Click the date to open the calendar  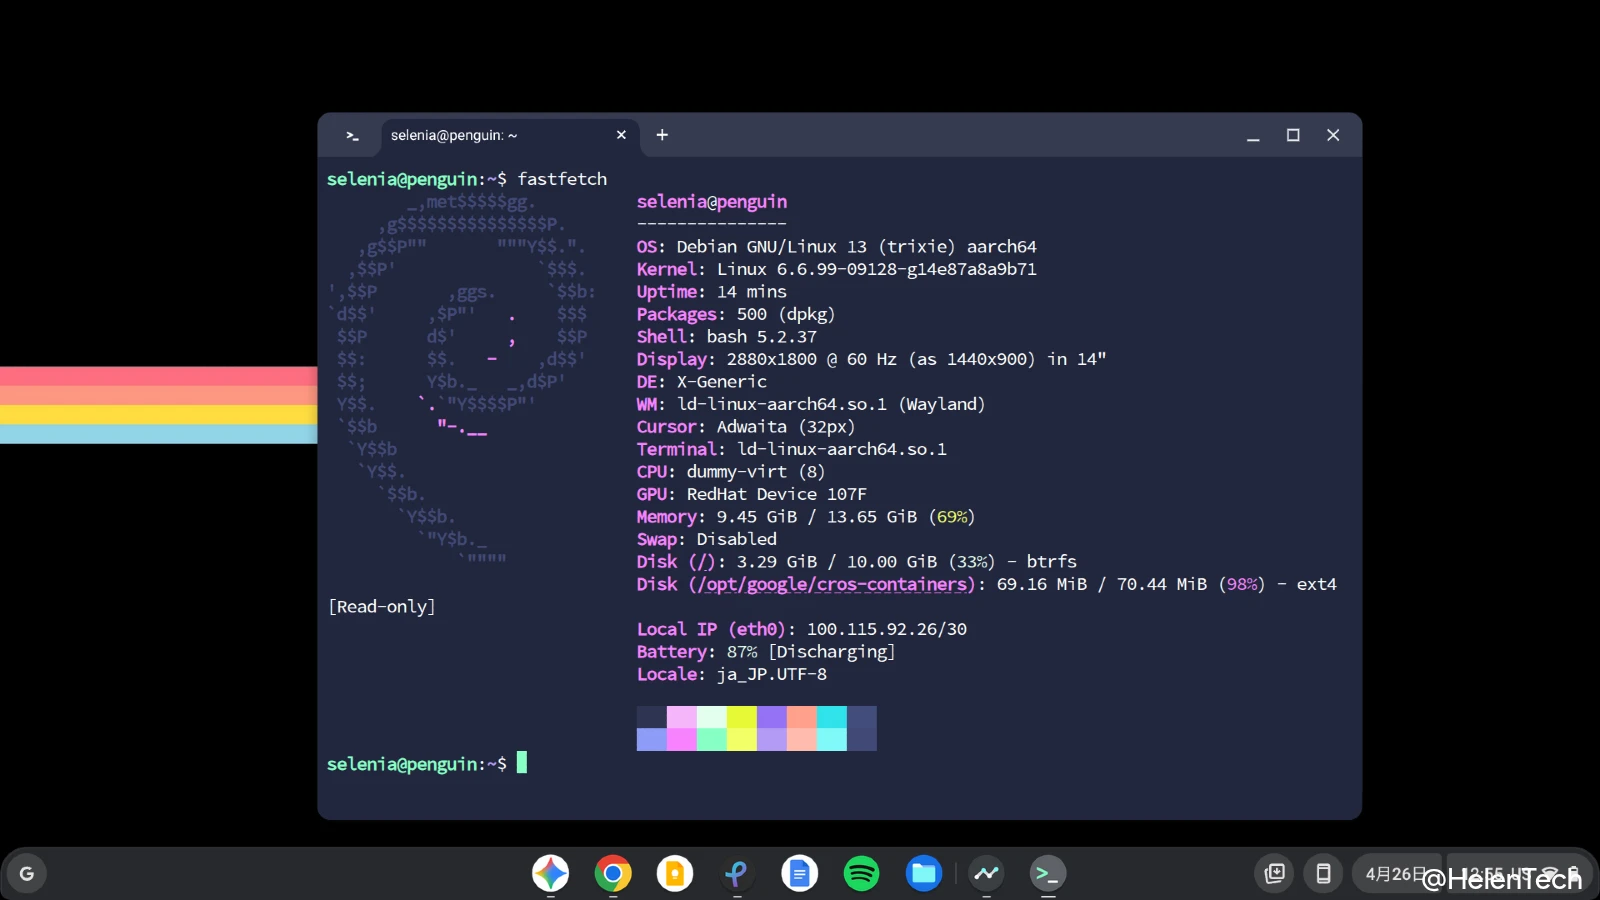(x=1399, y=873)
